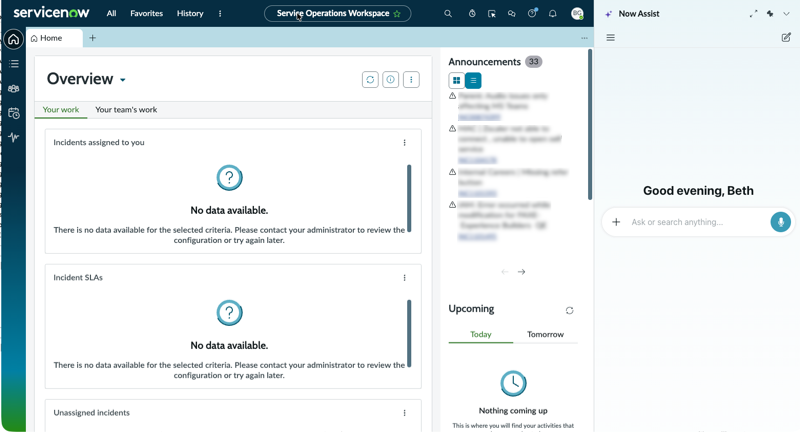Click the Now Assist pin icon
800x432 pixels.
(770, 14)
